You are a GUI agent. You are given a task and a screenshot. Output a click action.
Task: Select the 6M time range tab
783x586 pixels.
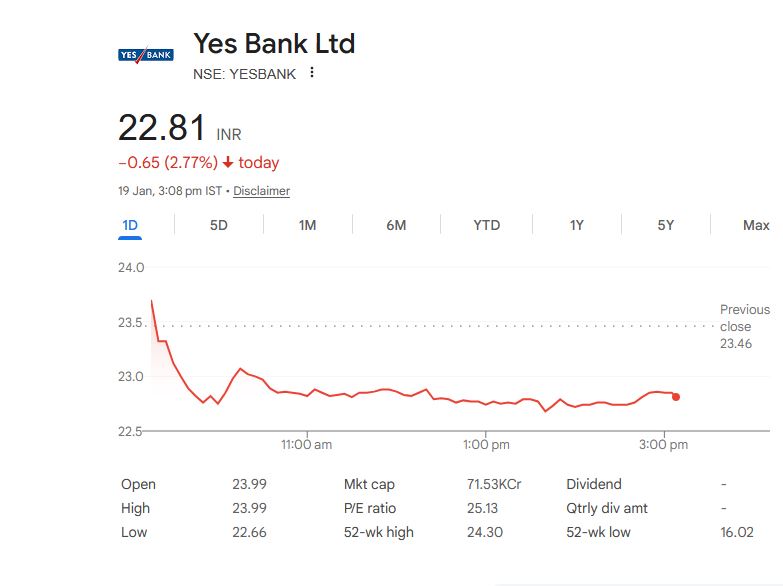click(396, 225)
